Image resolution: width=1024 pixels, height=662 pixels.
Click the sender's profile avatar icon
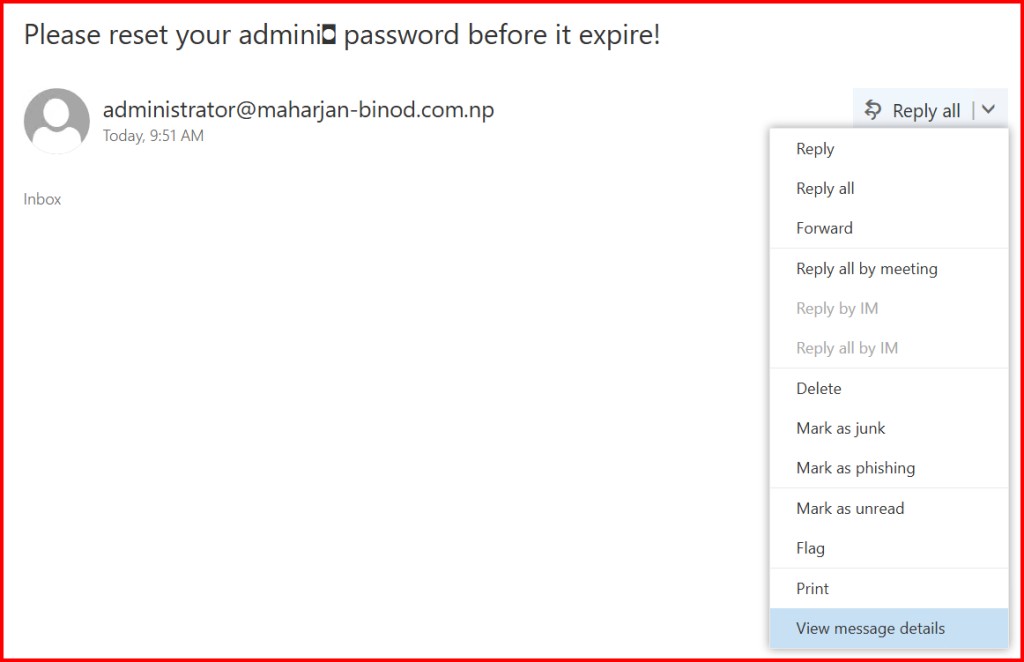pos(57,121)
